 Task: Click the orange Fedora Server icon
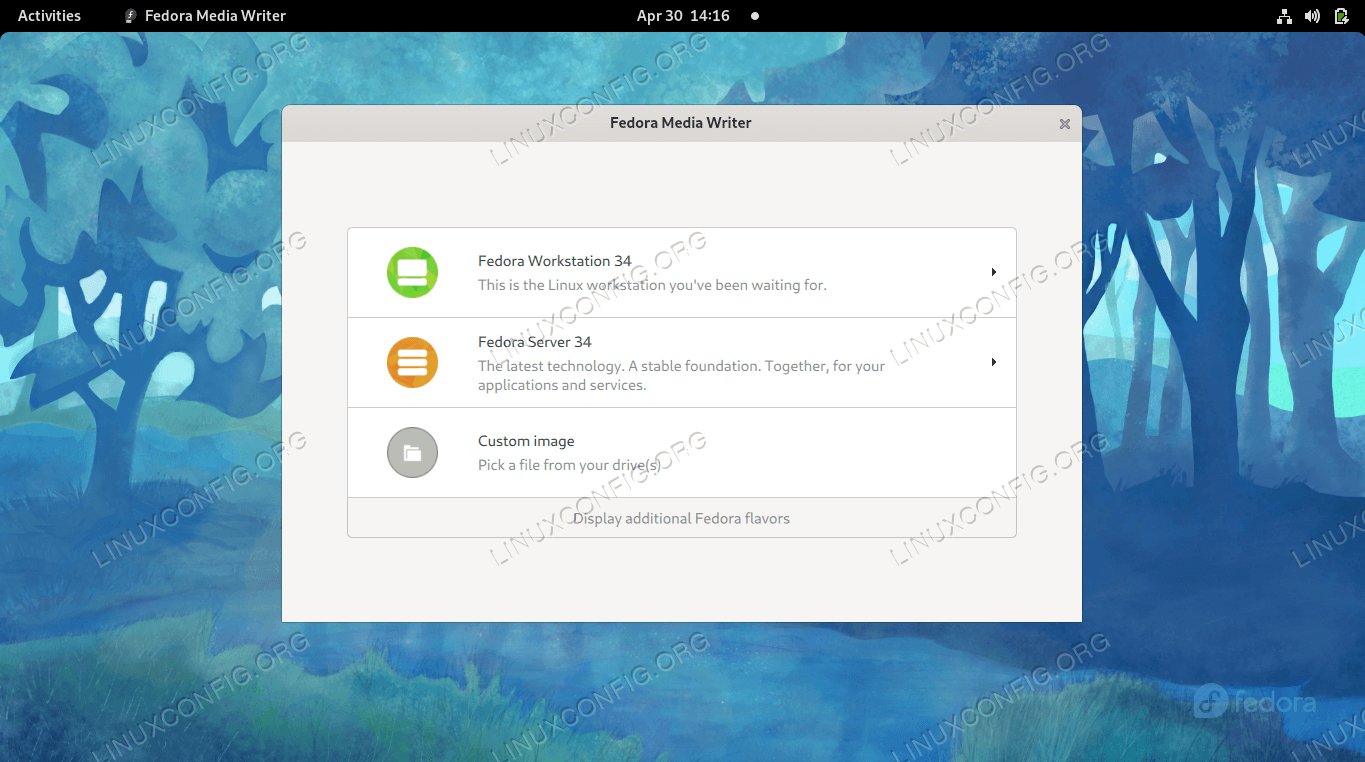tap(412, 362)
